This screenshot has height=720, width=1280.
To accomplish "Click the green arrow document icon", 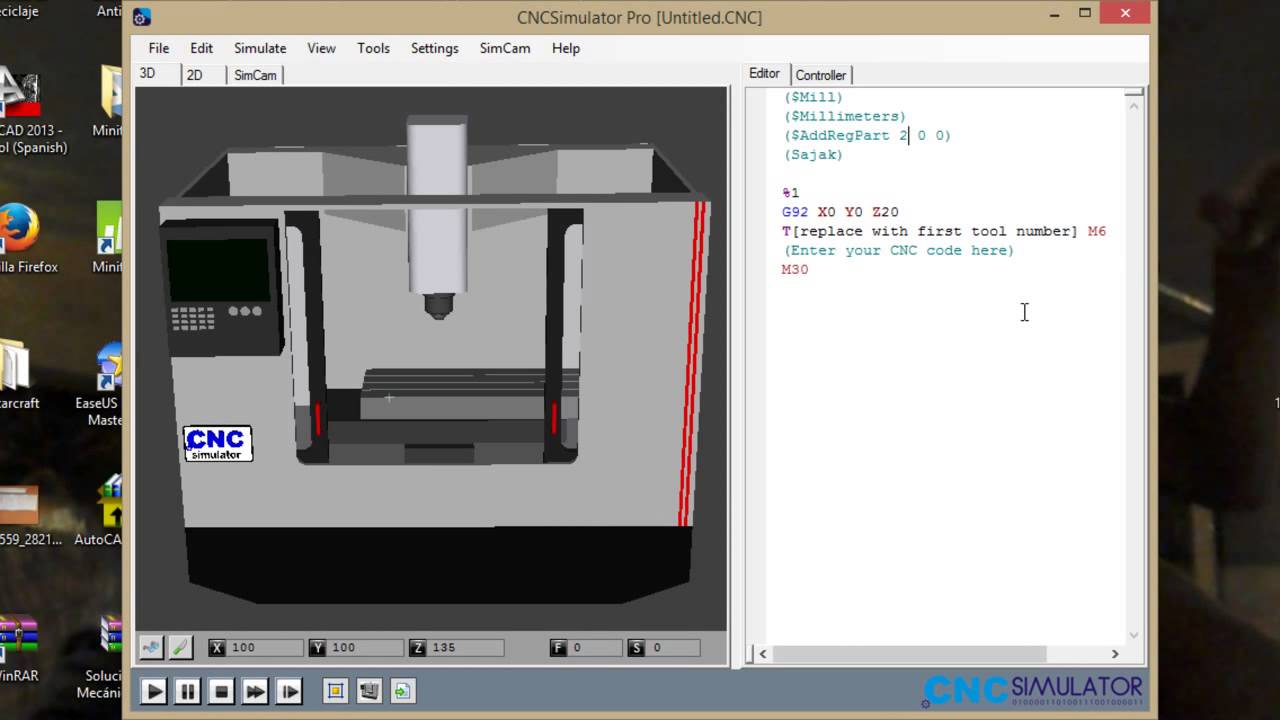I will pyautogui.click(x=401, y=691).
